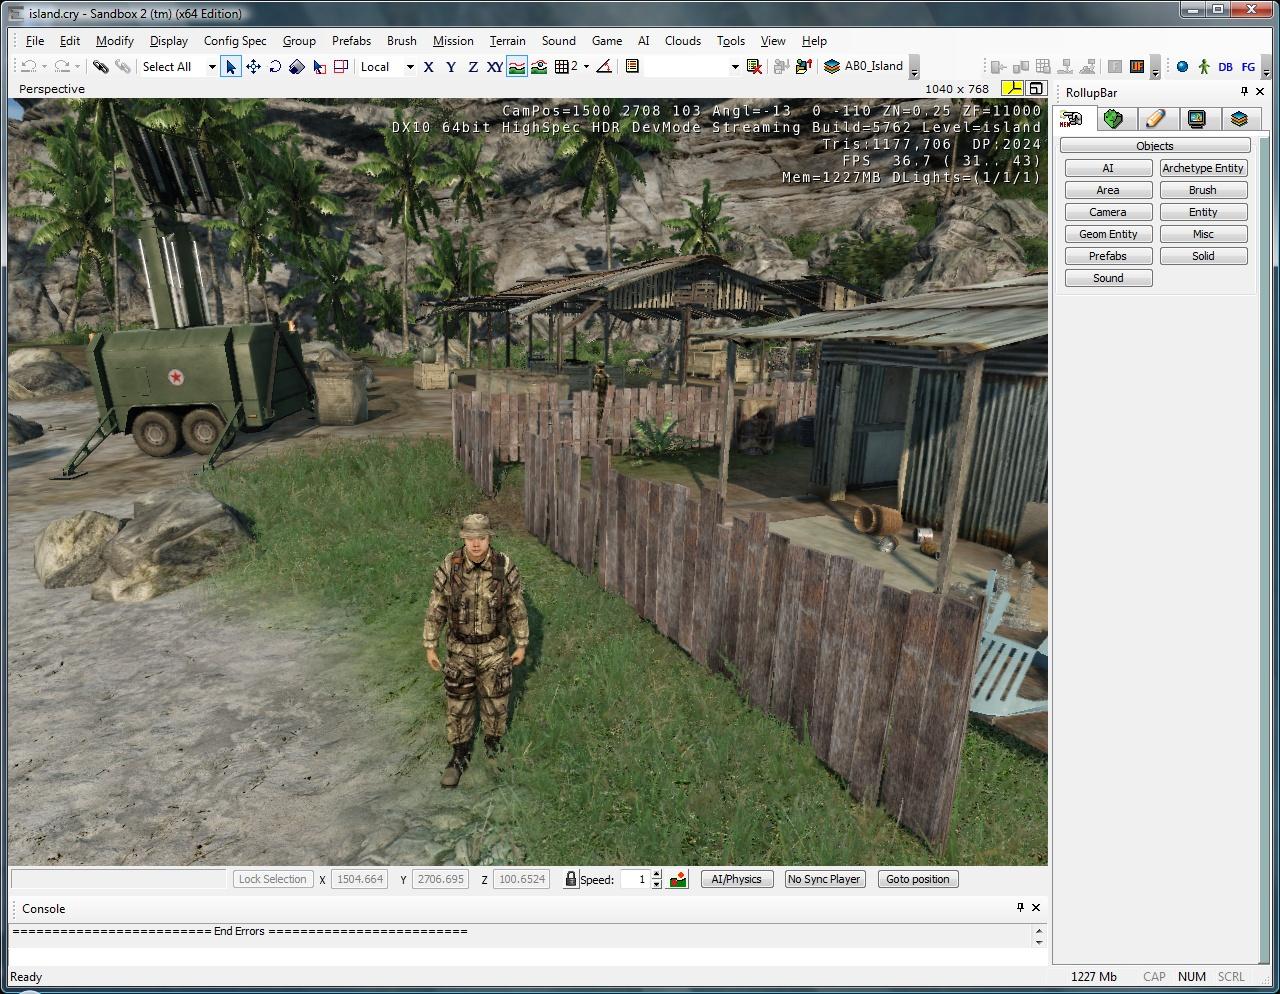Open the grid size dropdown arrow
The width and height of the screenshot is (1280, 994).
[586, 67]
